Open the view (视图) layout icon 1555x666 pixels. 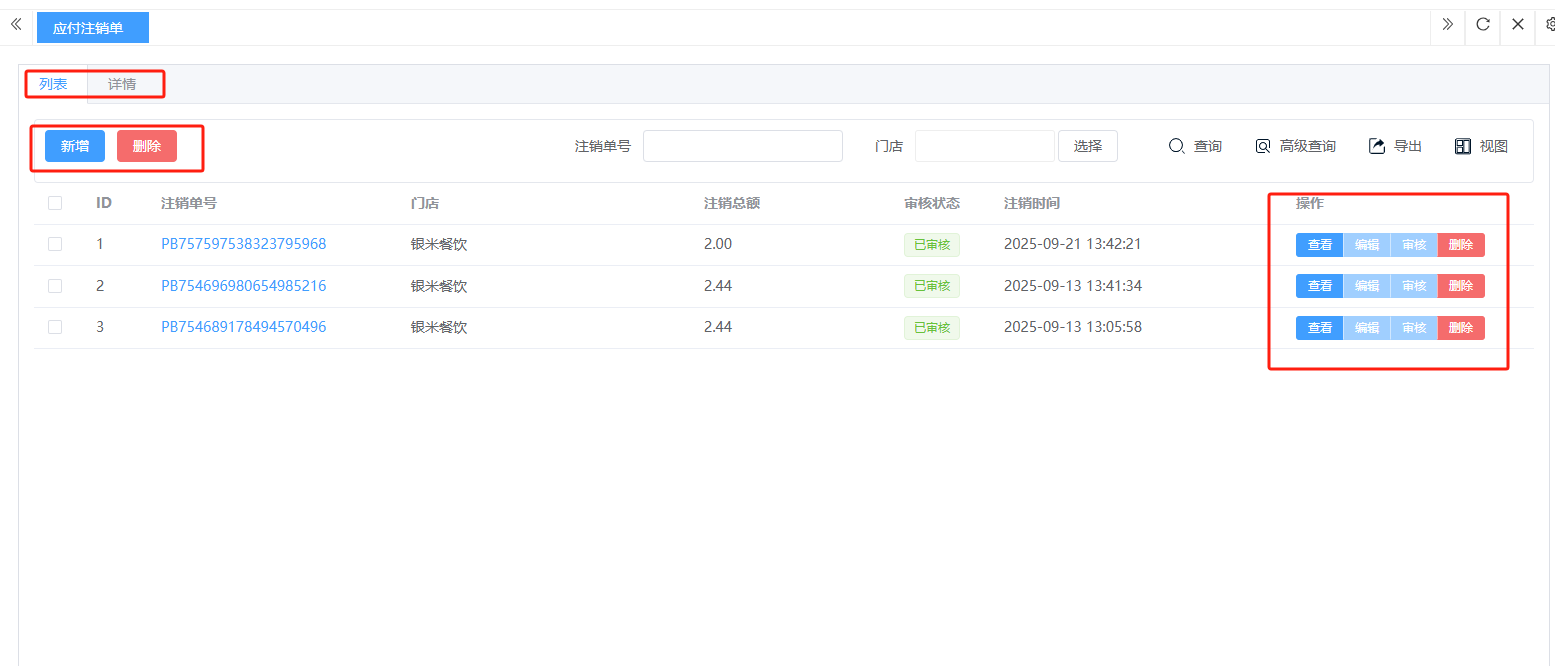1463,146
